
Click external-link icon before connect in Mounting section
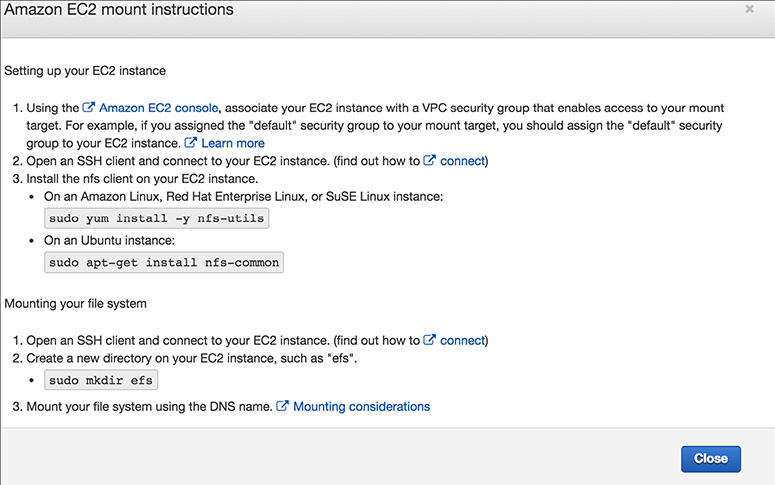[x=430, y=340]
